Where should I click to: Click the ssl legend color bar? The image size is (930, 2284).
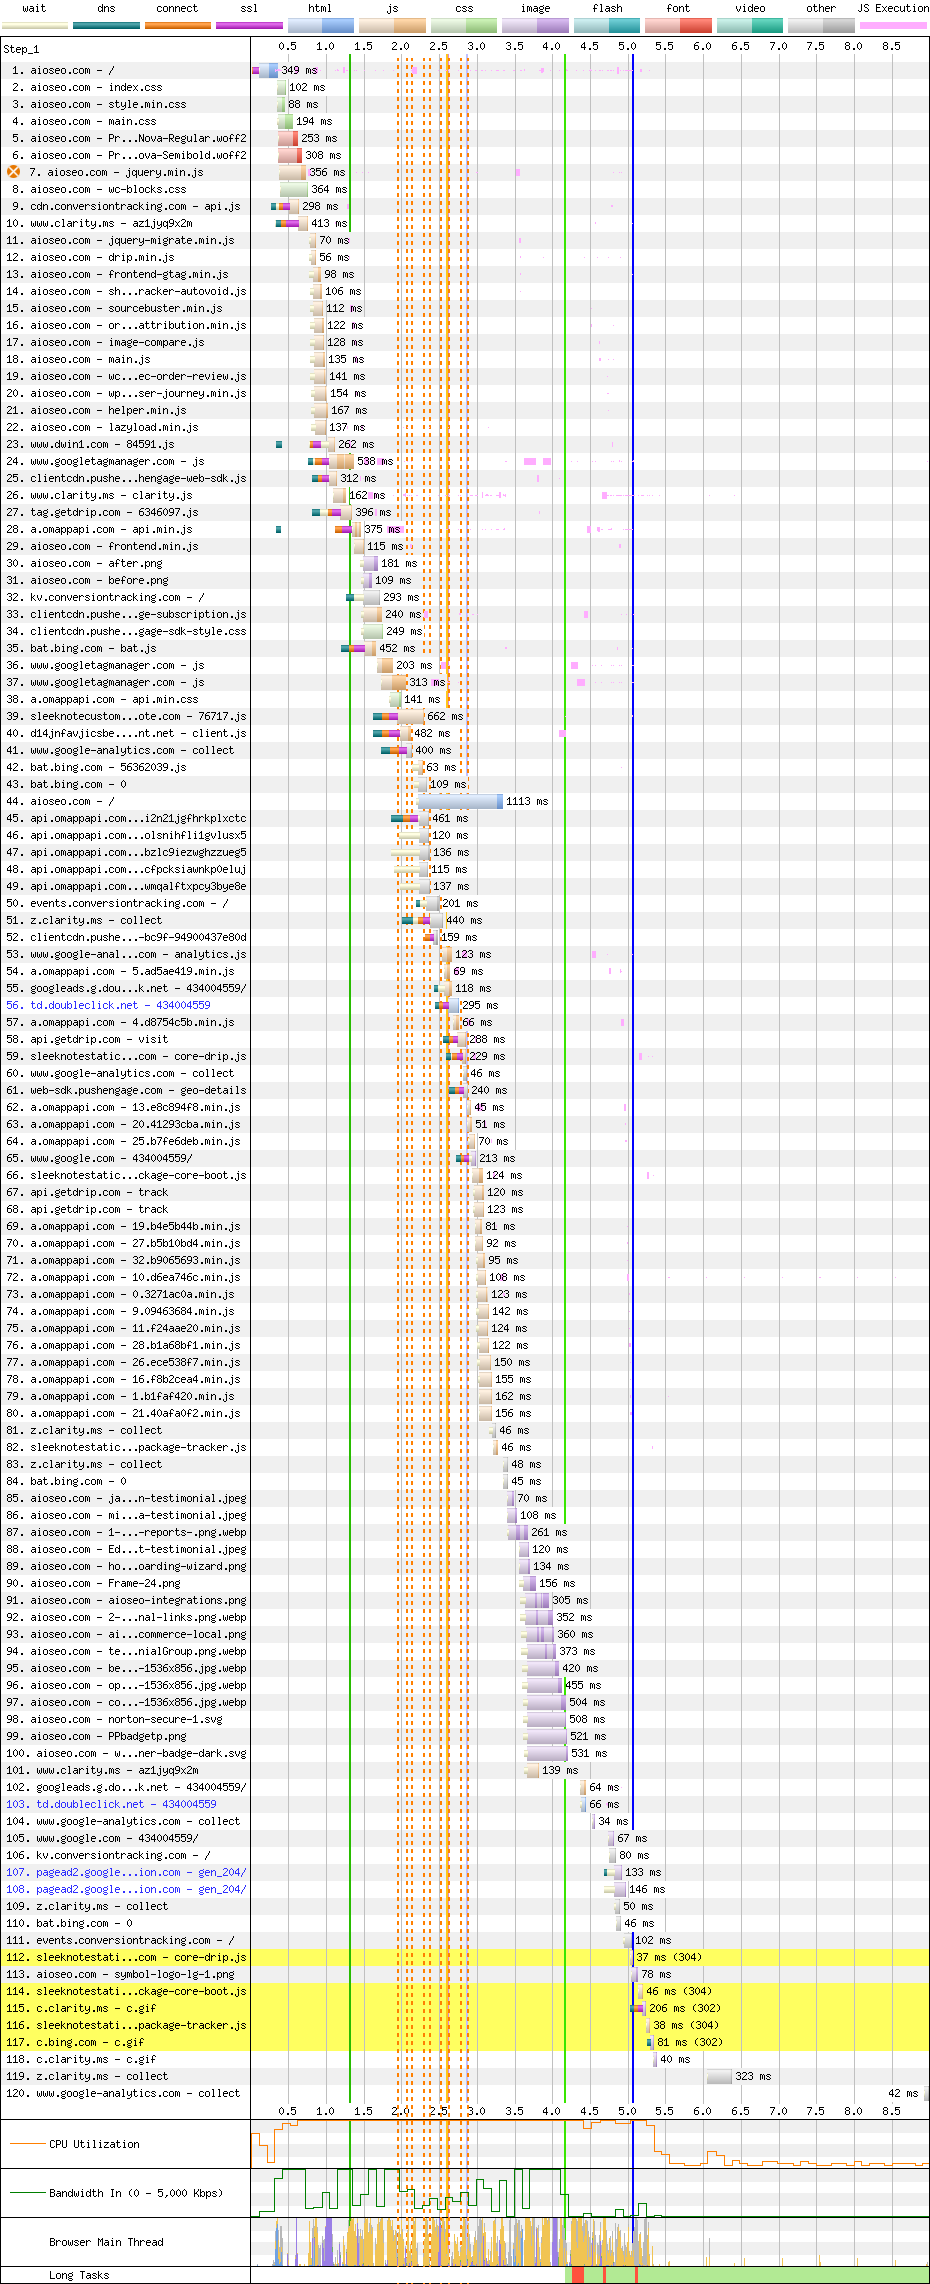[249, 25]
